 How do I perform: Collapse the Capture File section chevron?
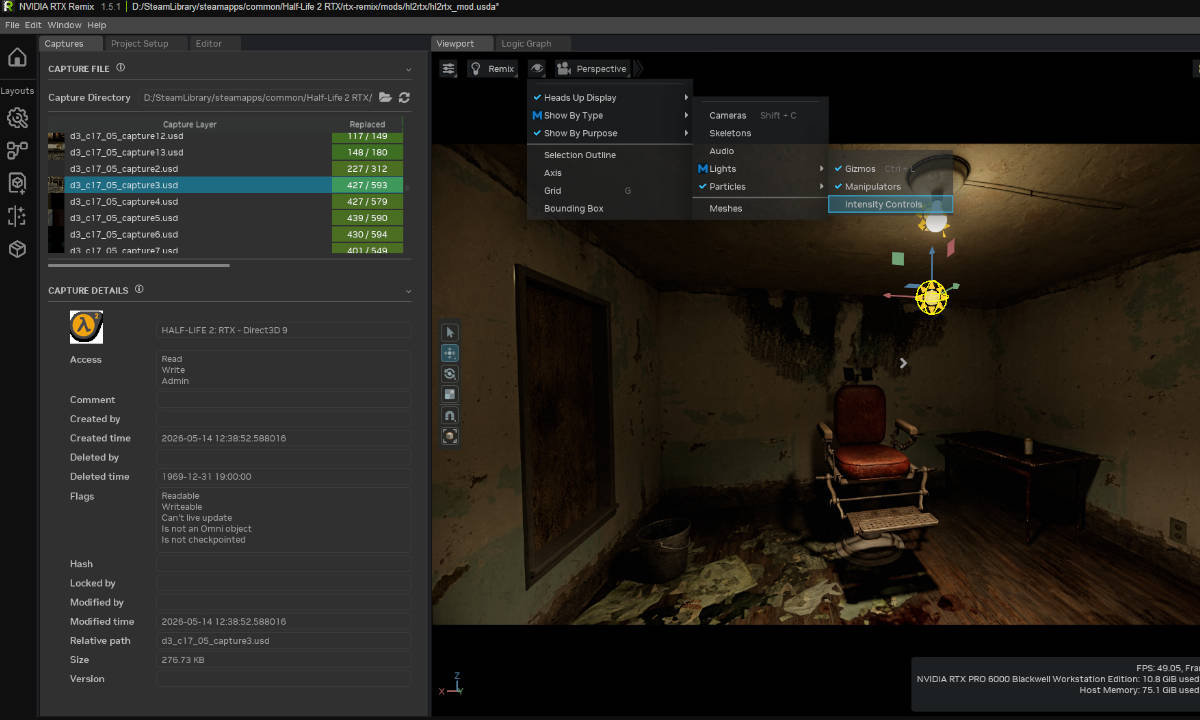click(x=409, y=70)
